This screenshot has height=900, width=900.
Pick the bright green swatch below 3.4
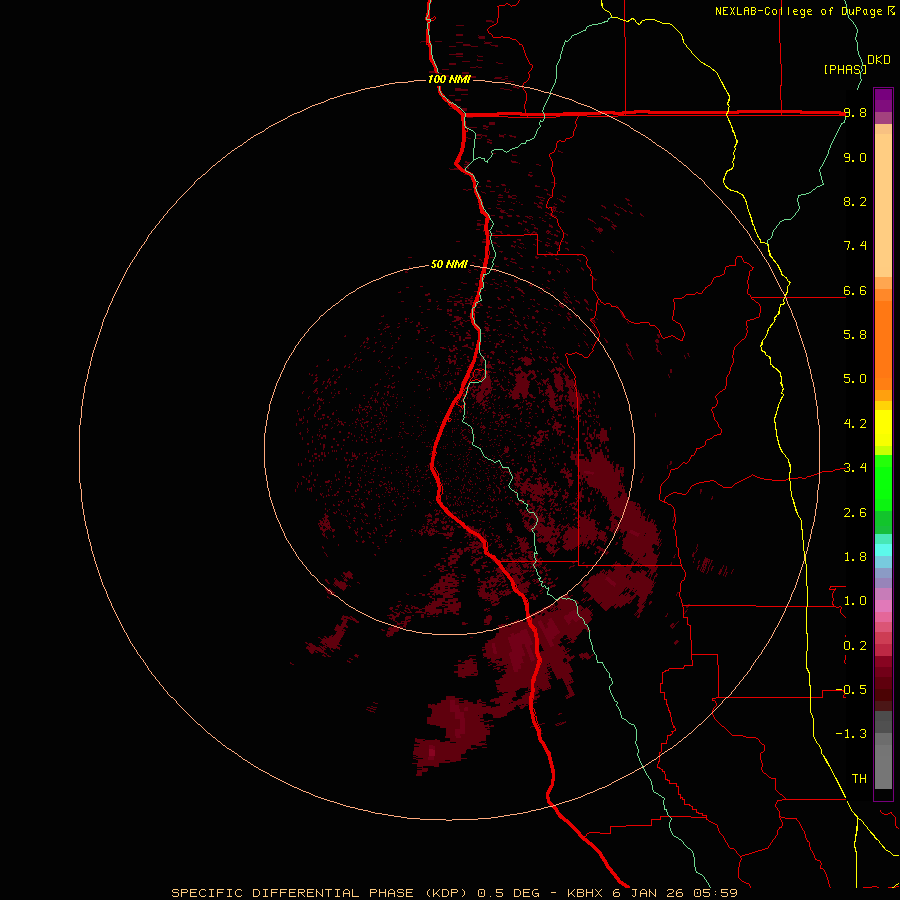pyautogui.click(x=883, y=482)
